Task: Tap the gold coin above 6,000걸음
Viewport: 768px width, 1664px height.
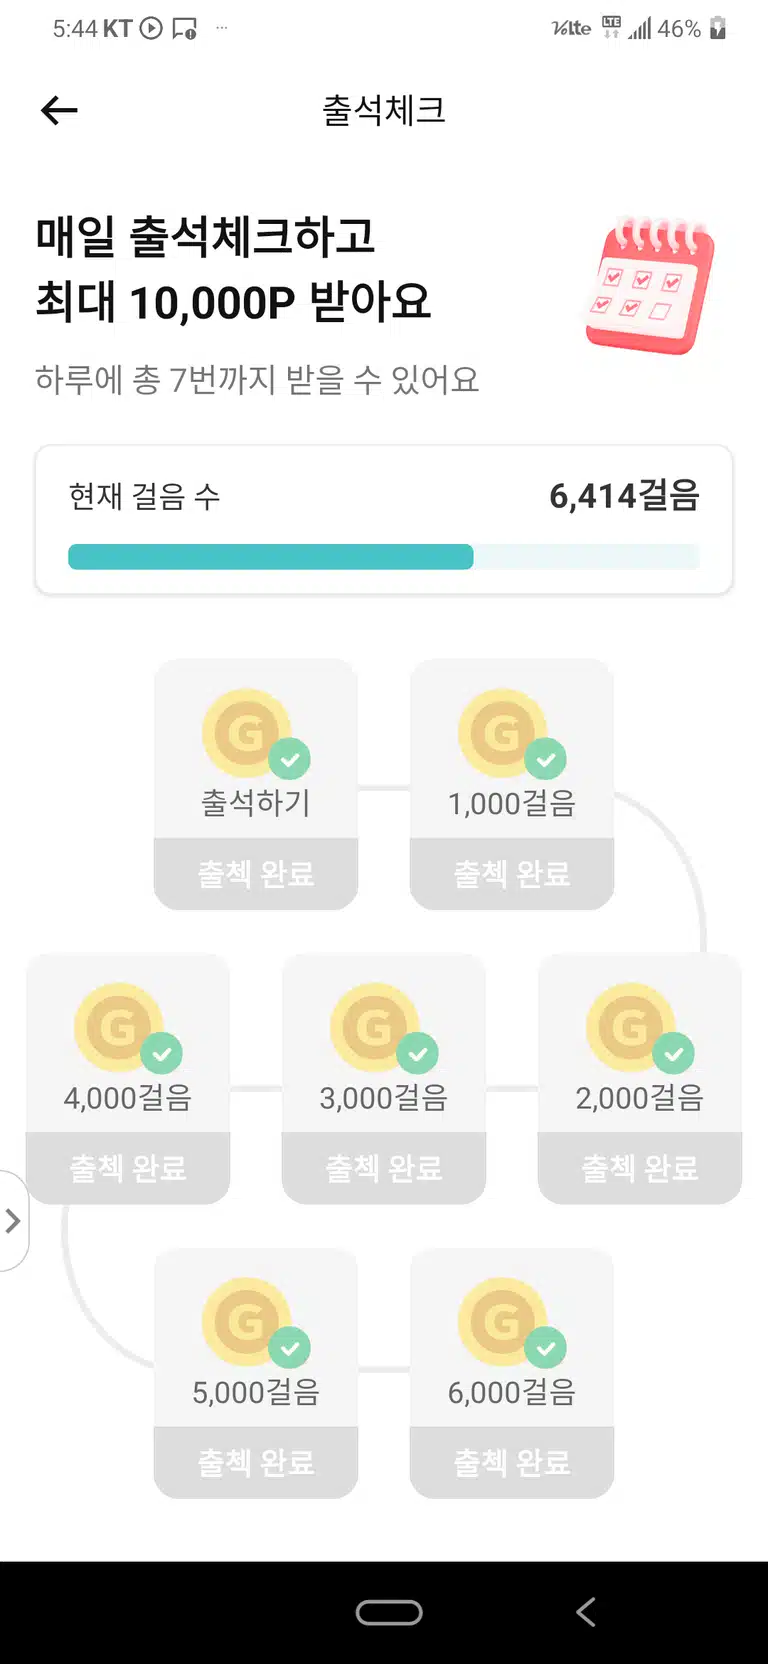Action: click(x=502, y=1321)
